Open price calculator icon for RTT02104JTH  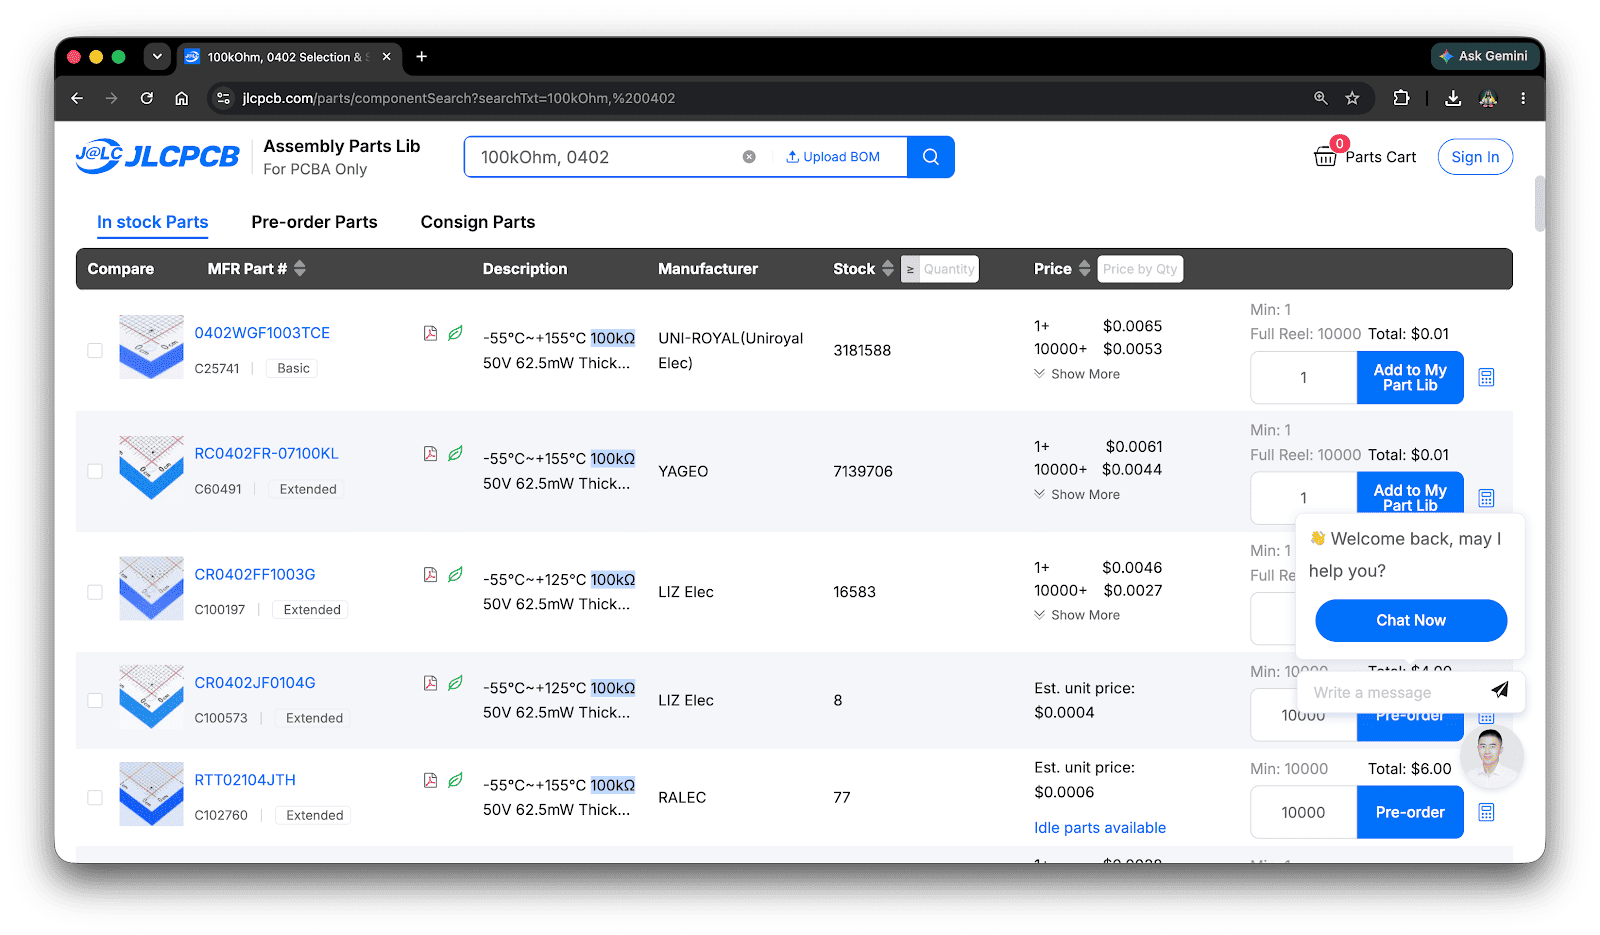point(1487,812)
